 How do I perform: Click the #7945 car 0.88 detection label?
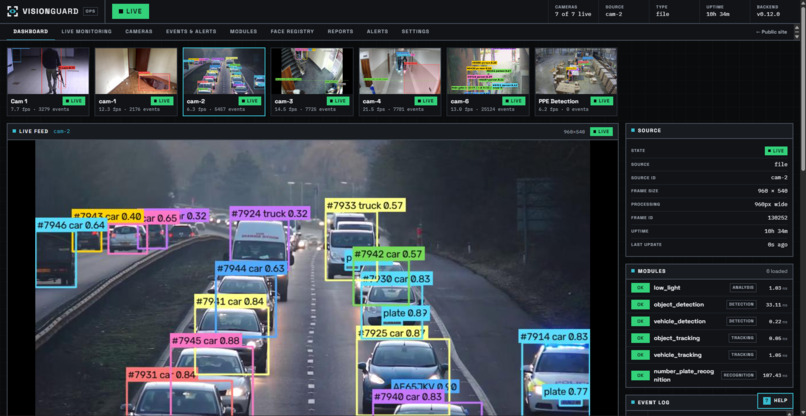(206, 340)
